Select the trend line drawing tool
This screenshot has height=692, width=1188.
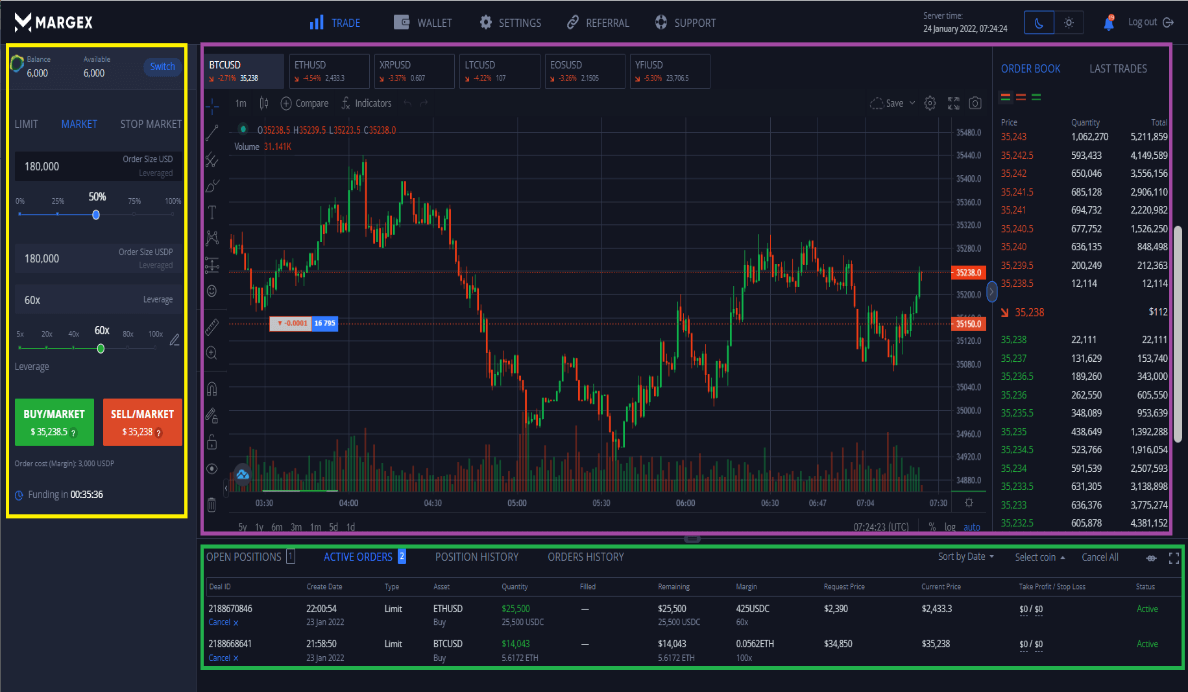click(212, 132)
